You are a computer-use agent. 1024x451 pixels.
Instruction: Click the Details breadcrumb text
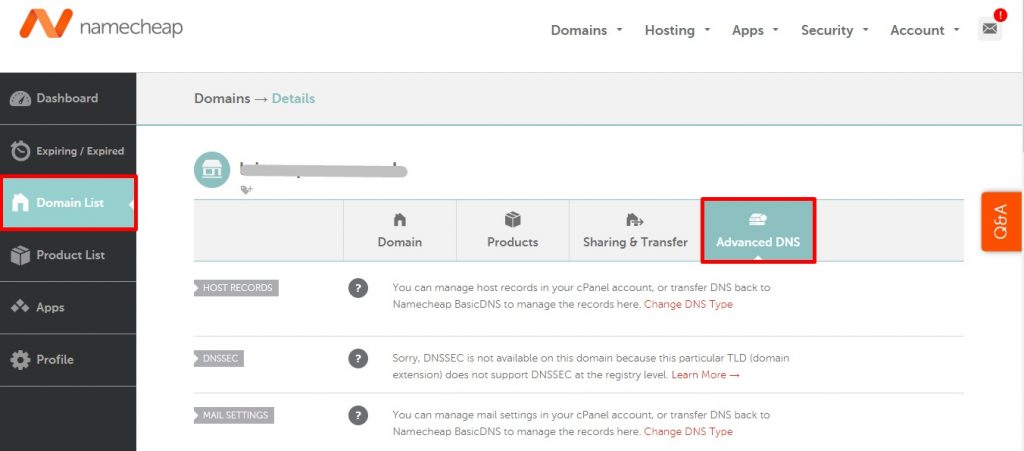point(293,99)
